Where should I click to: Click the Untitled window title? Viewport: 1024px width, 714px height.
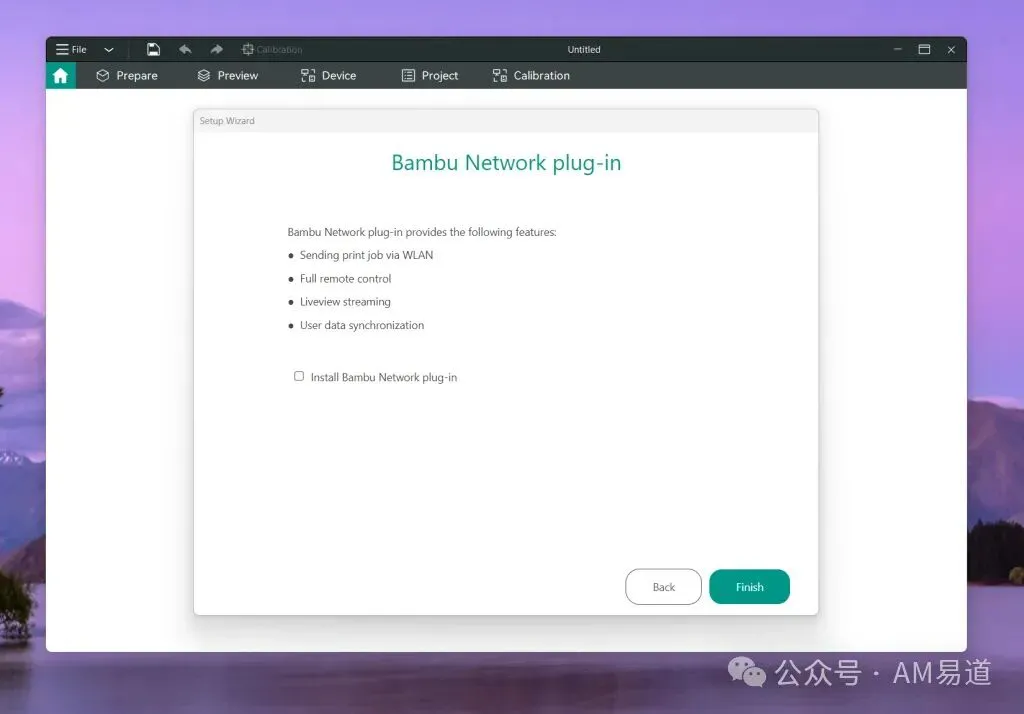[584, 50]
